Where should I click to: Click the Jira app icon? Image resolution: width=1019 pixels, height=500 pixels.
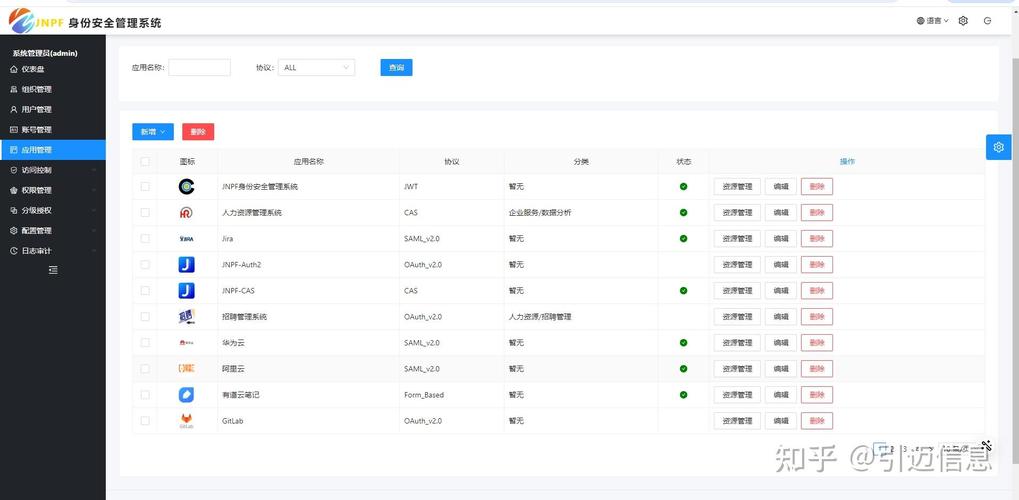click(187, 239)
